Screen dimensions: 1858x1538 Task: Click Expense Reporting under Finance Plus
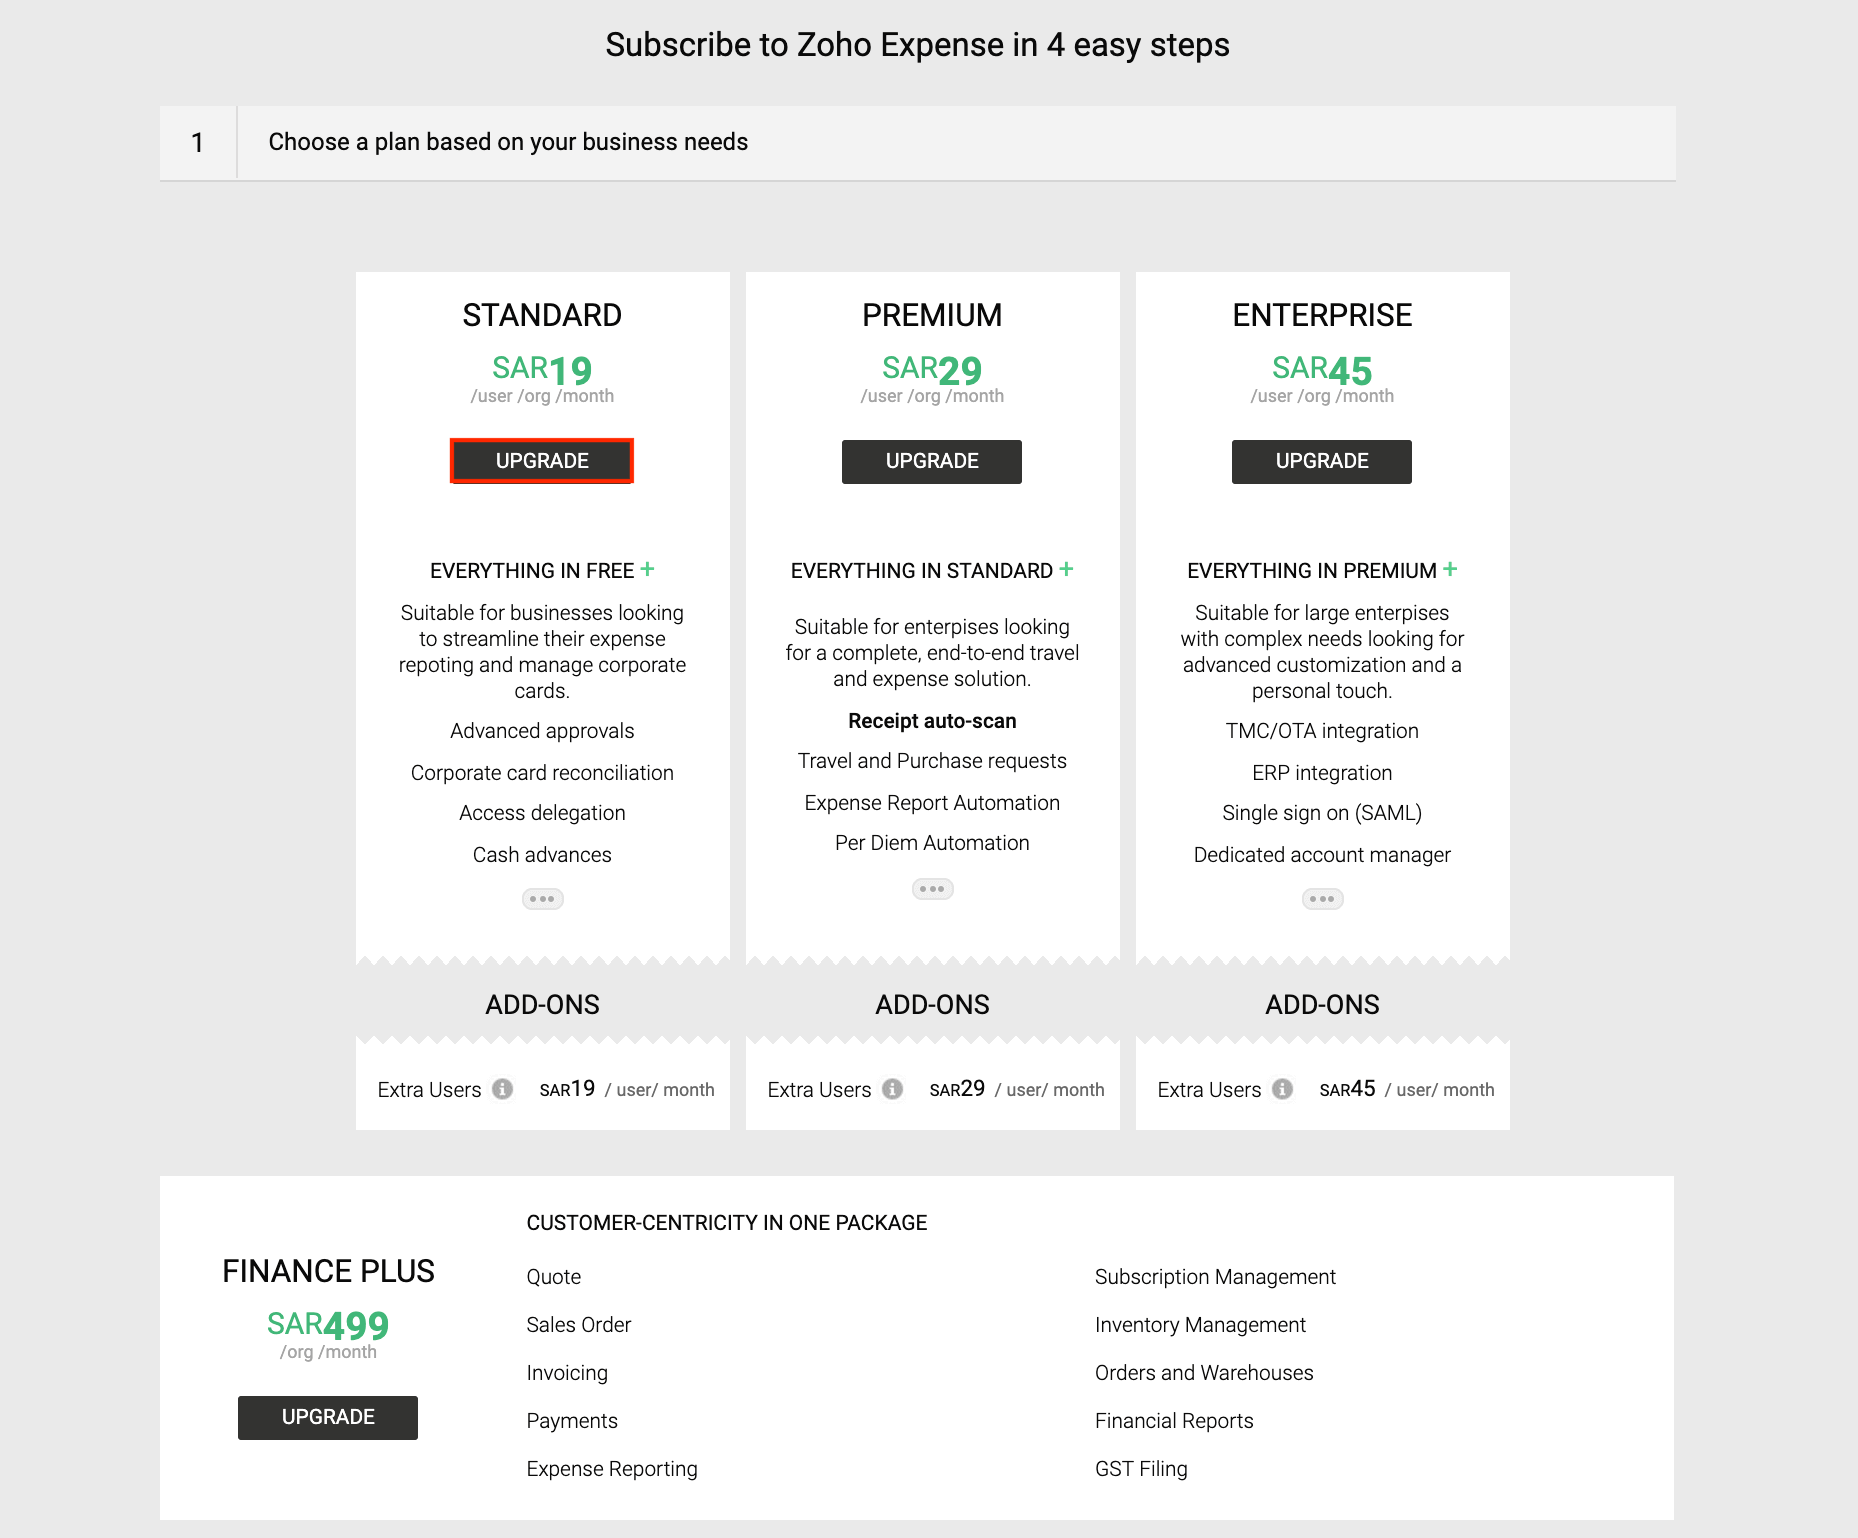pos(611,1468)
